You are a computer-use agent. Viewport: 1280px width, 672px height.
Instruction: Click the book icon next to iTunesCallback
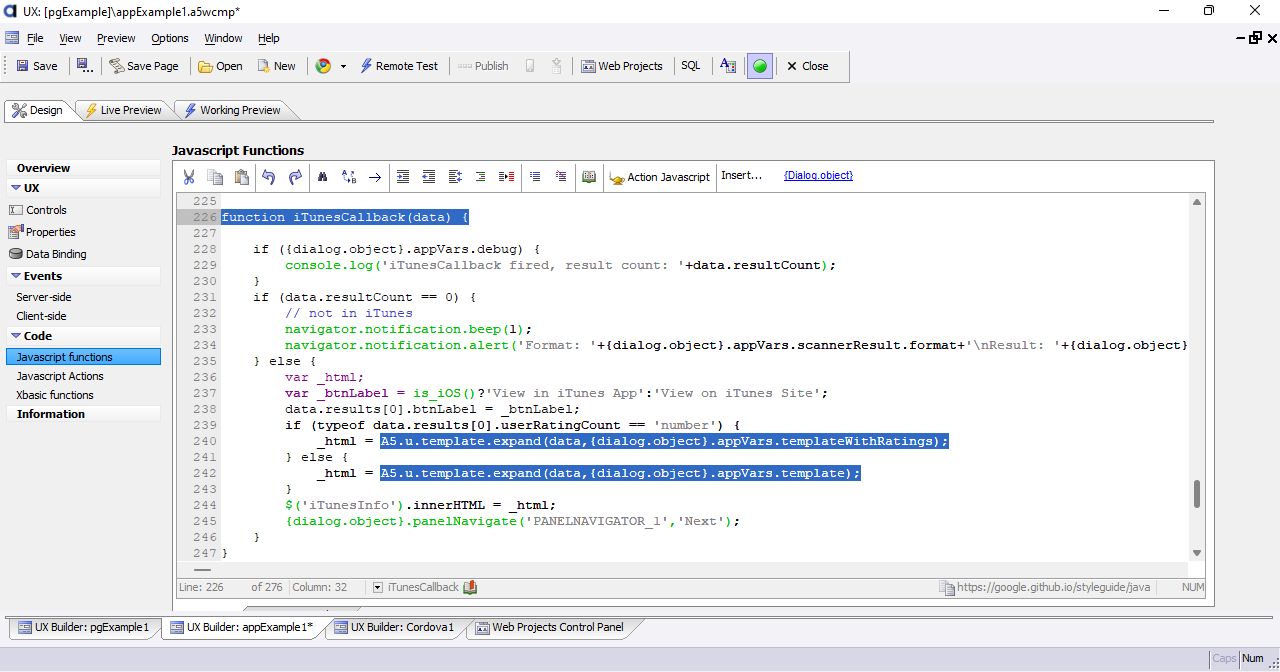coord(470,587)
